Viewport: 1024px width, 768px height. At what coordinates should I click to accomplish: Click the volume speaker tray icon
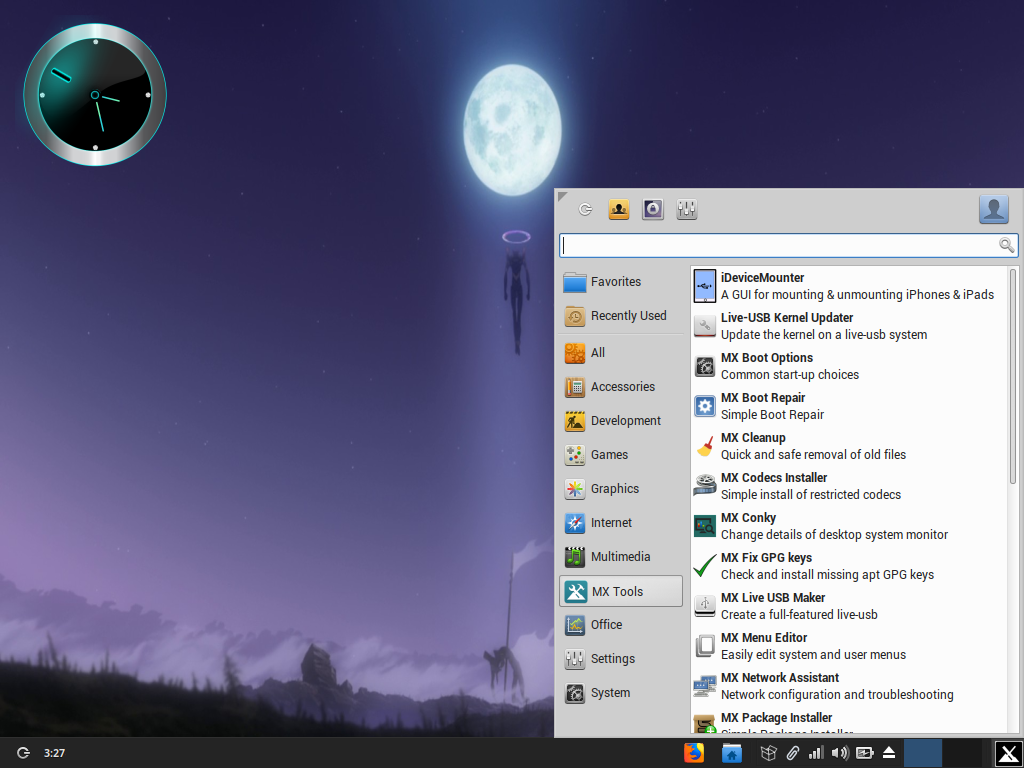pos(840,753)
